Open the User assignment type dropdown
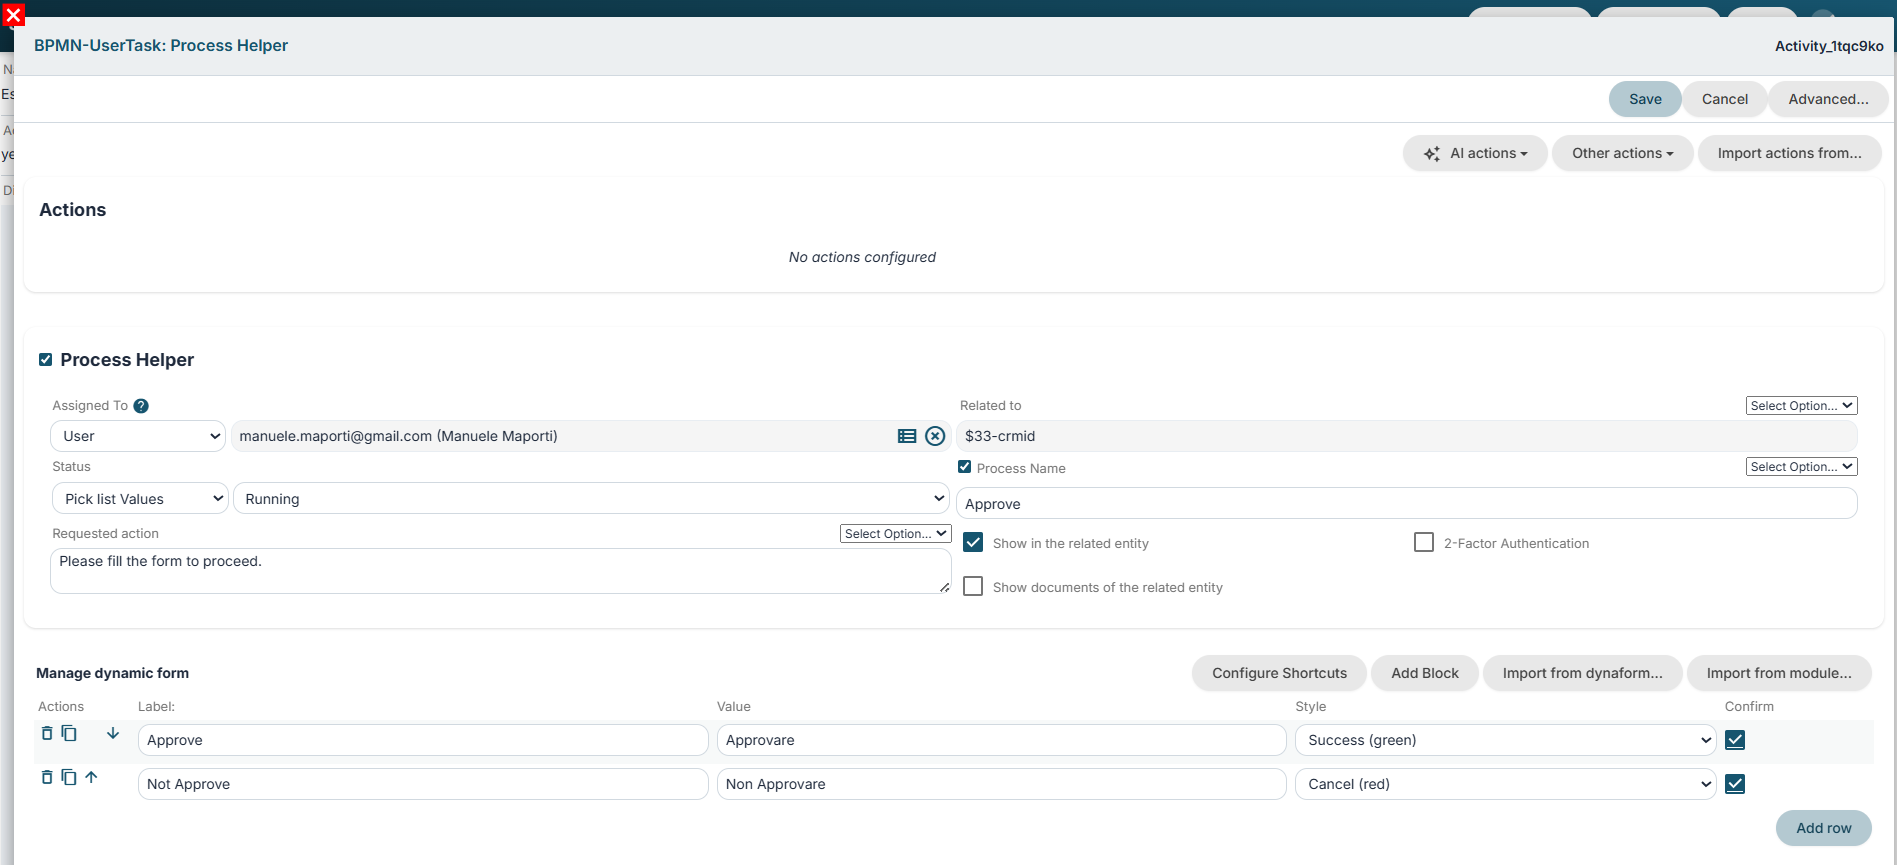Image resolution: width=1897 pixels, height=865 pixels. (x=138, y=436)
